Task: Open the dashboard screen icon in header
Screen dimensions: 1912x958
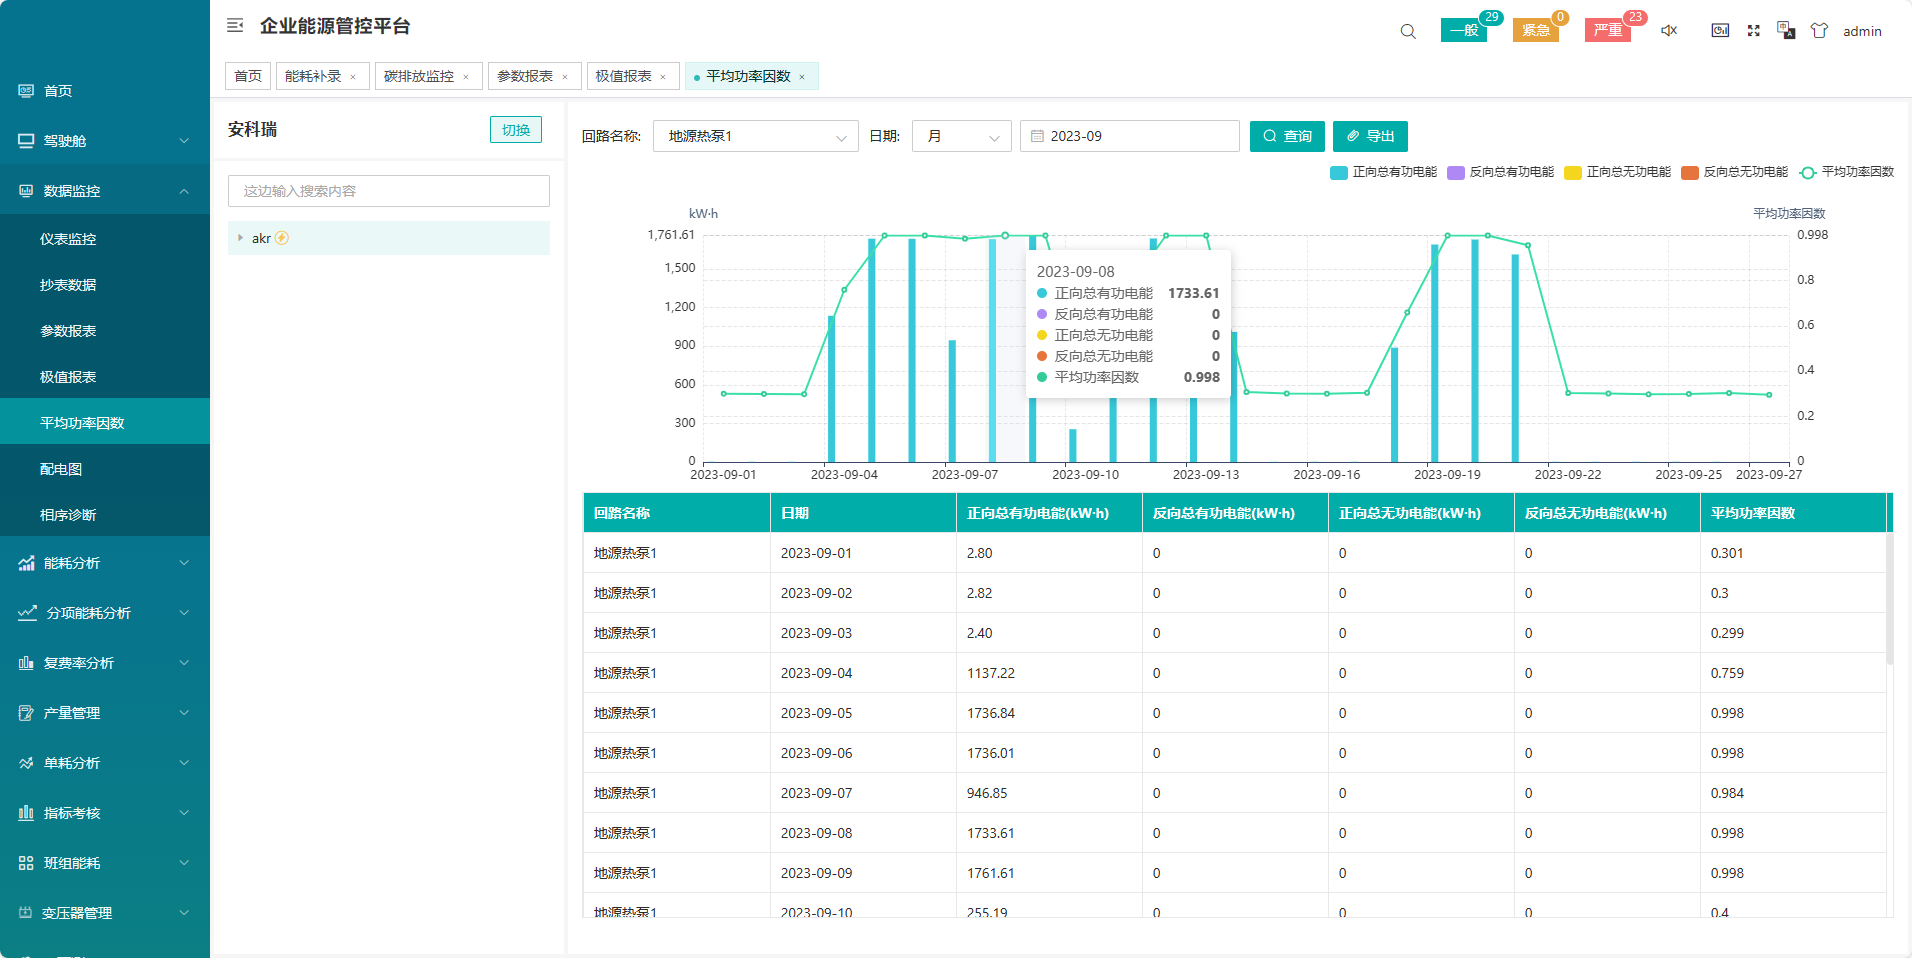Action: click(1720, 31)
